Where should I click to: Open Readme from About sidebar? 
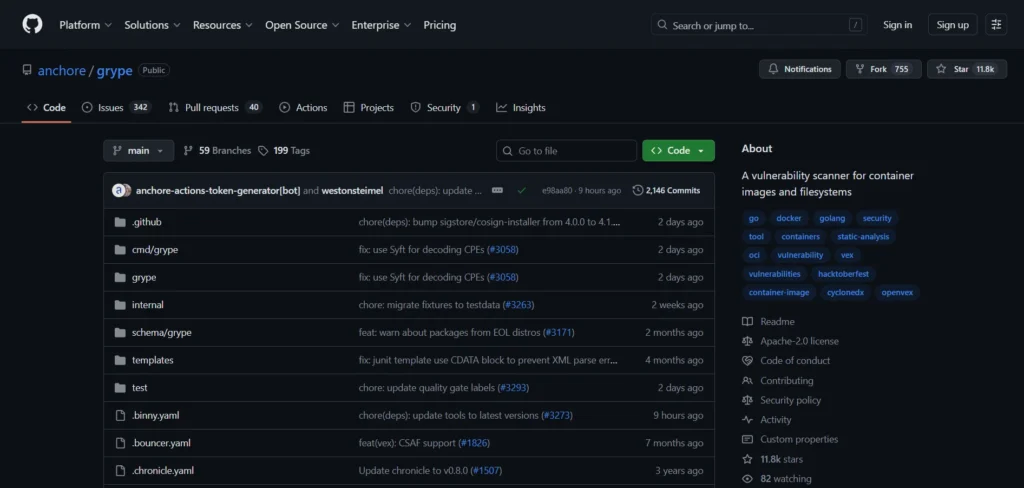[769, 321]
